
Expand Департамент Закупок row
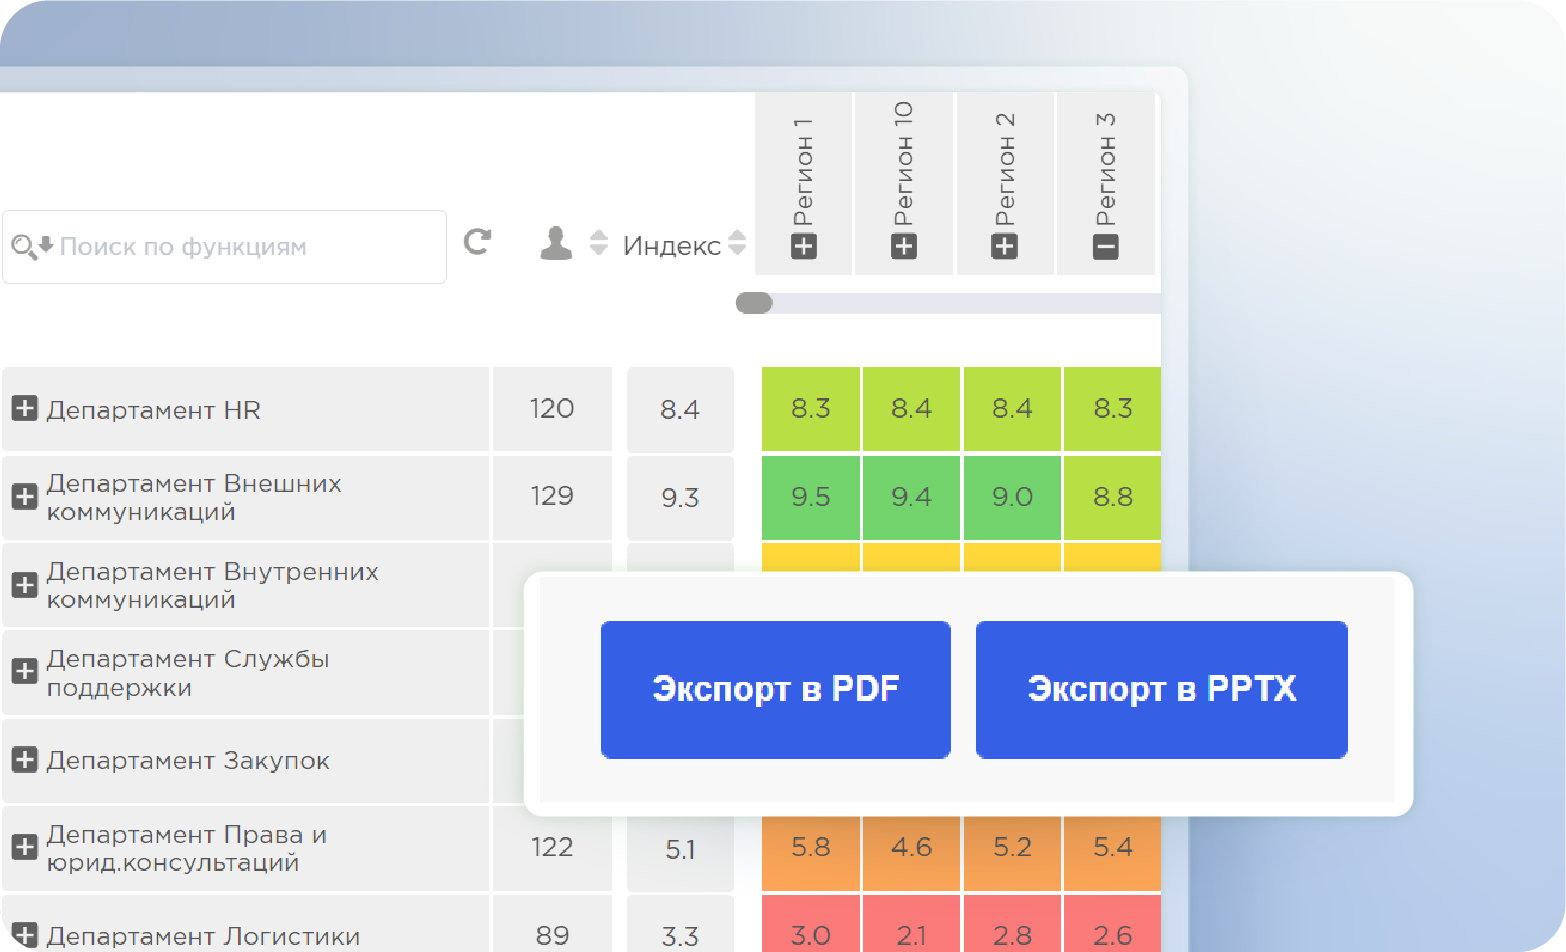(x=25, y=759)
